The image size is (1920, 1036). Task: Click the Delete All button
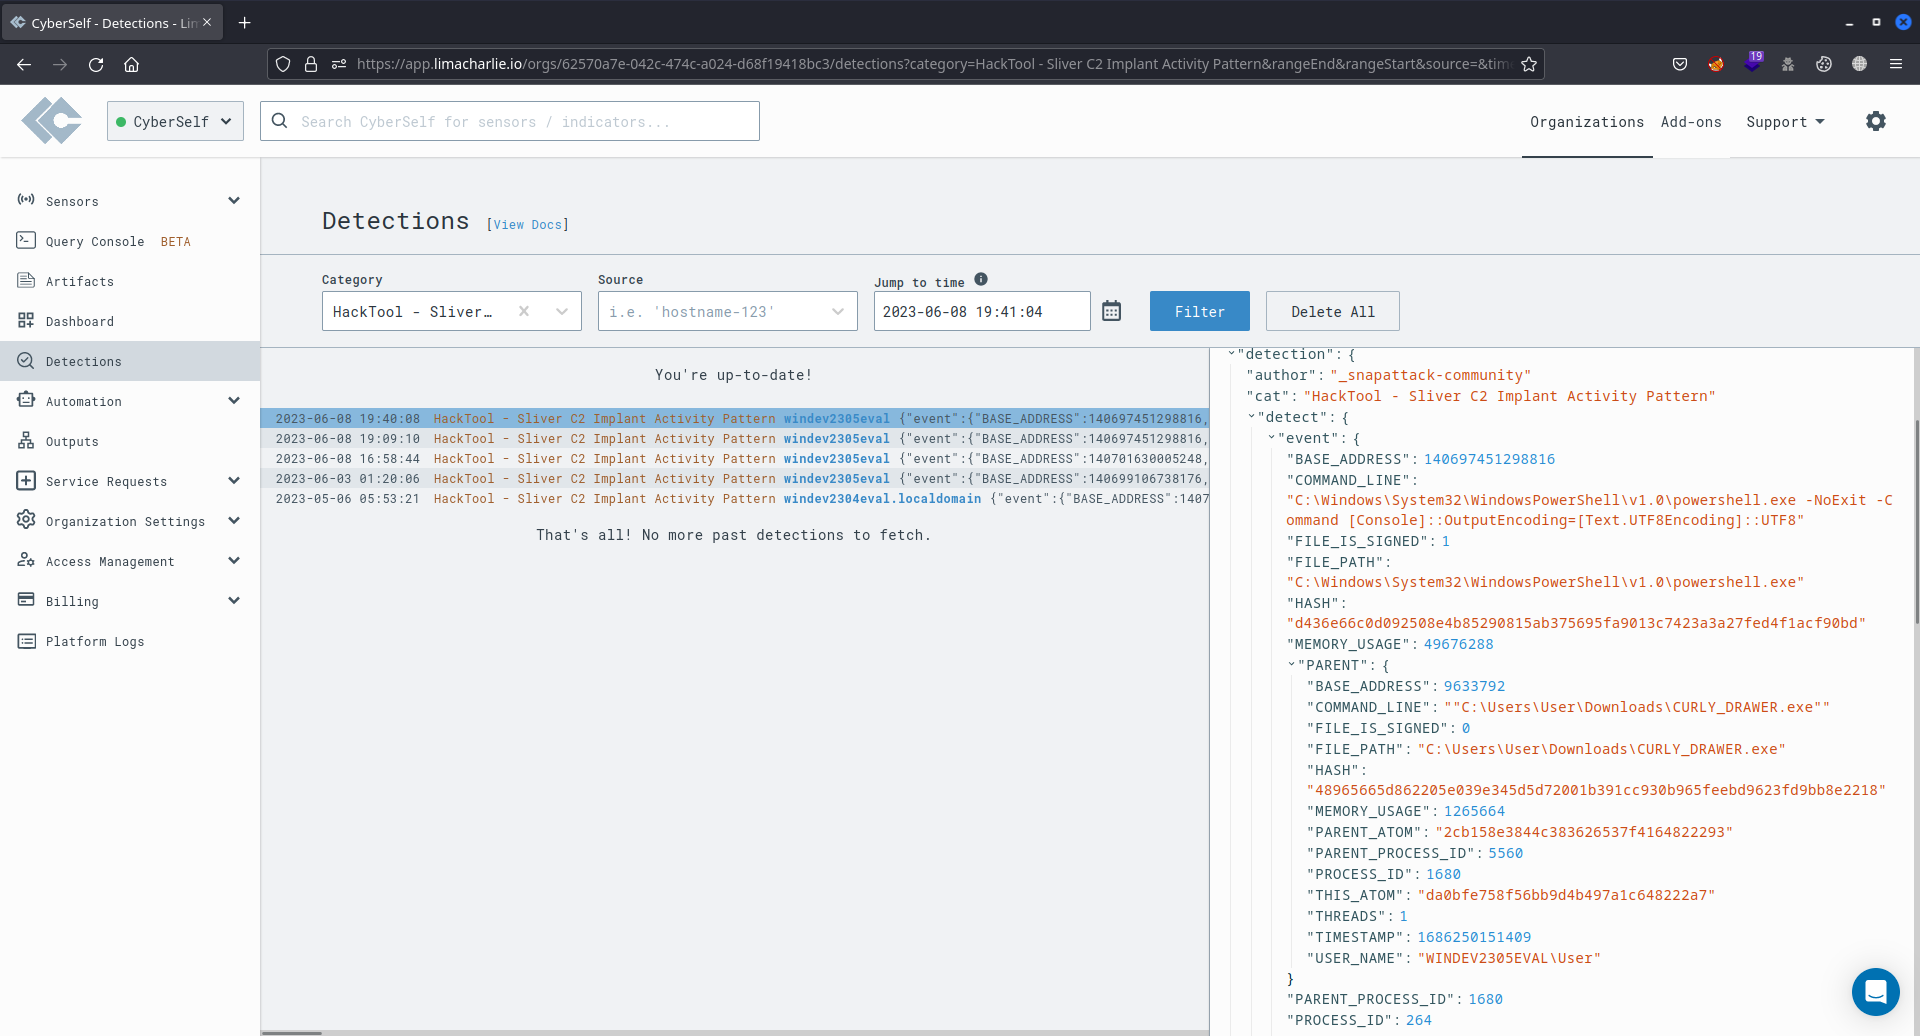point(1332,311)
